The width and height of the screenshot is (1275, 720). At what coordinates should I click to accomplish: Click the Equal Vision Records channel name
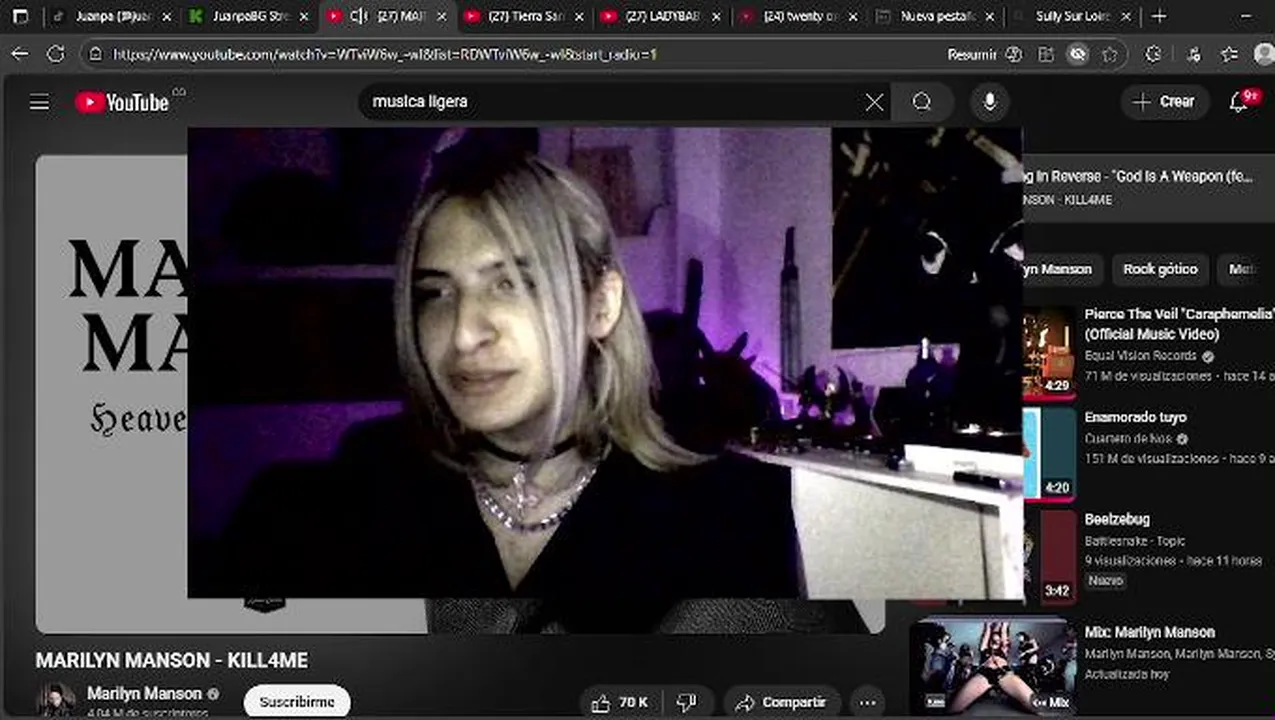(x=1141, y=356)
